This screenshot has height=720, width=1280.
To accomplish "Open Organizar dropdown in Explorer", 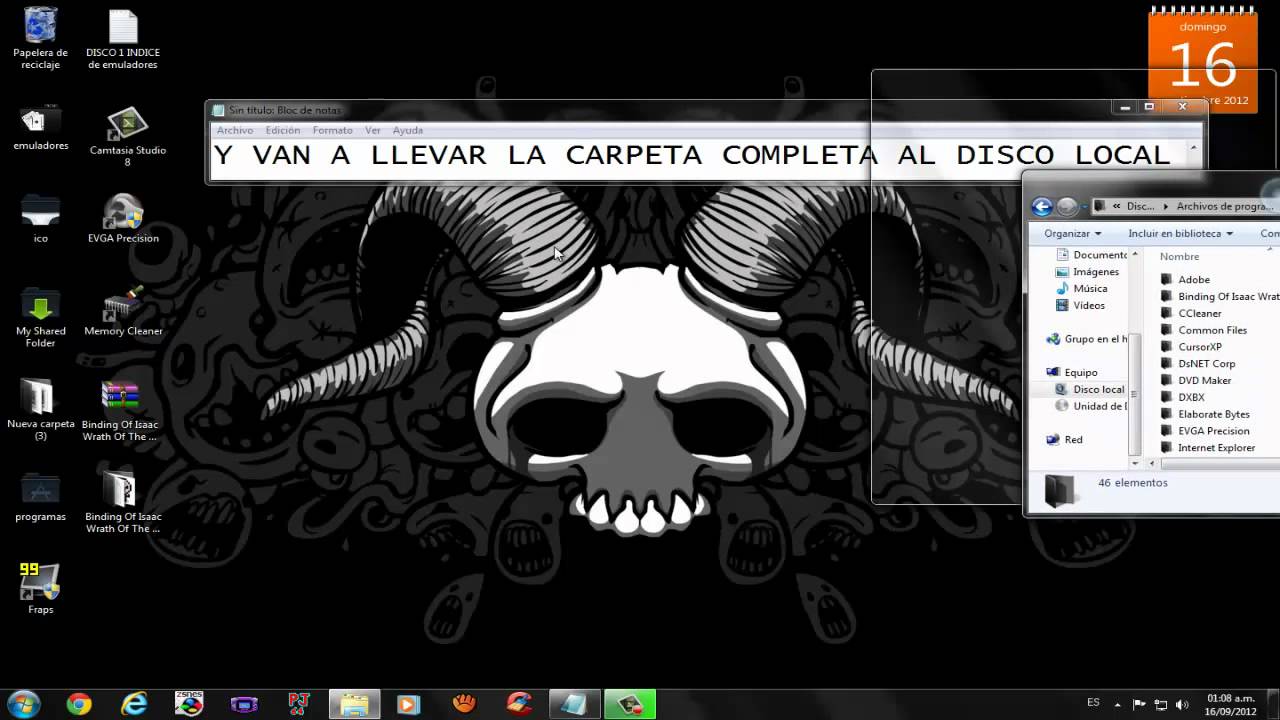I will click(x=1072, y=233).
